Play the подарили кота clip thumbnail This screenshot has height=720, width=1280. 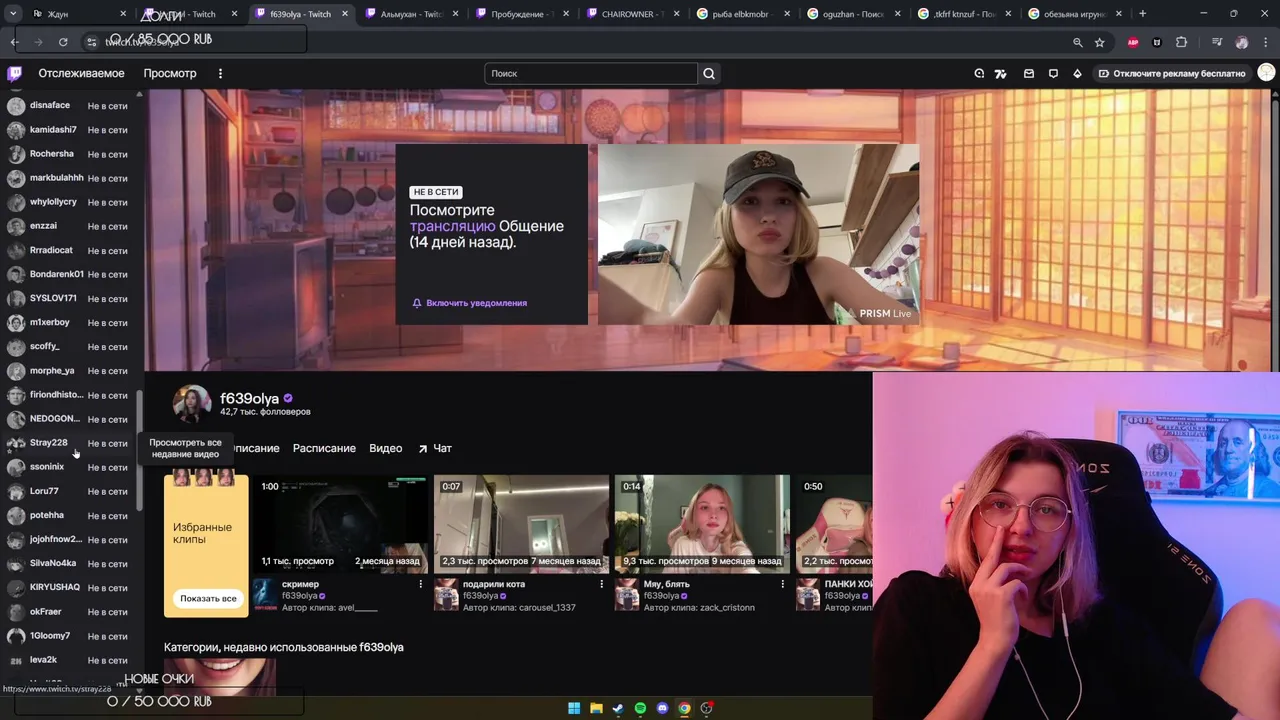[521, 523]
